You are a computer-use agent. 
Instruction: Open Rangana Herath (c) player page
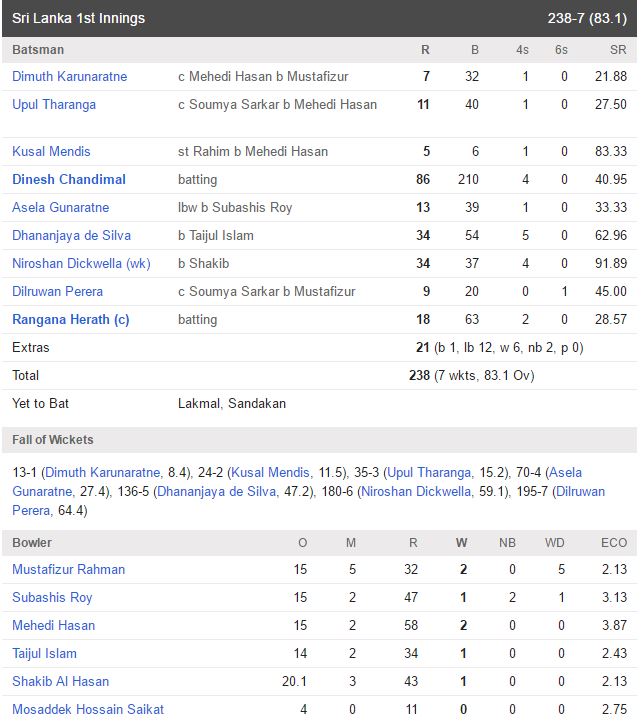(70, 319)
